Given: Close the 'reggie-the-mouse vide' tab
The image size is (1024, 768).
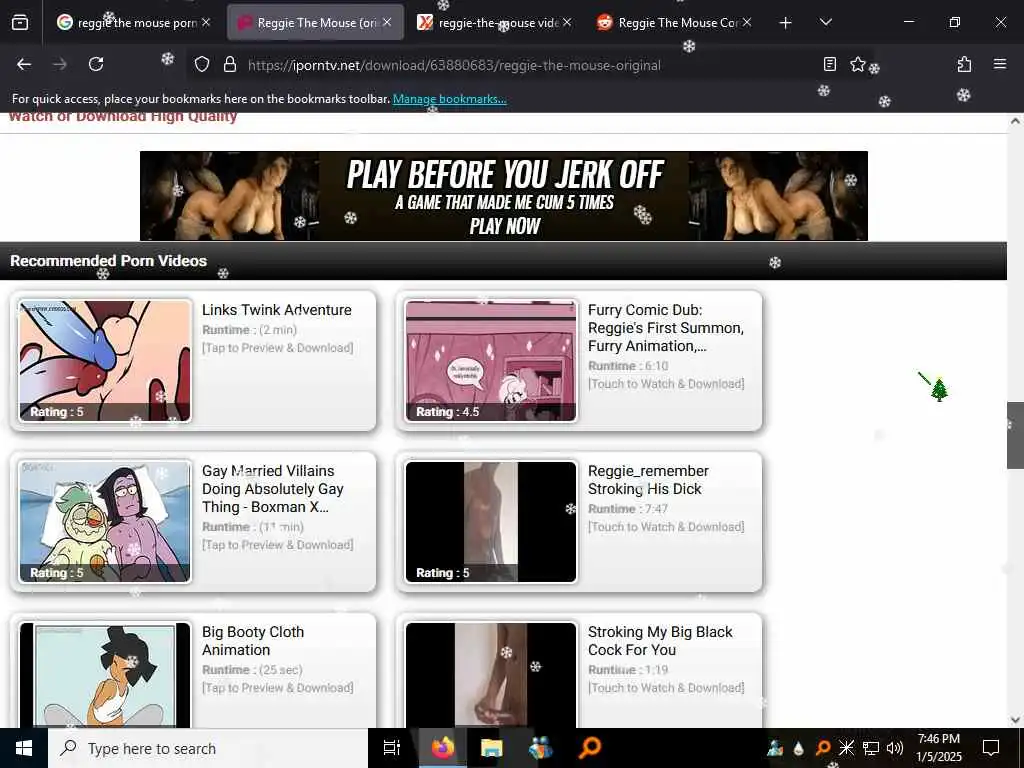Looking at the screenshot, I should pyautogui.click(x=567, y=22).
